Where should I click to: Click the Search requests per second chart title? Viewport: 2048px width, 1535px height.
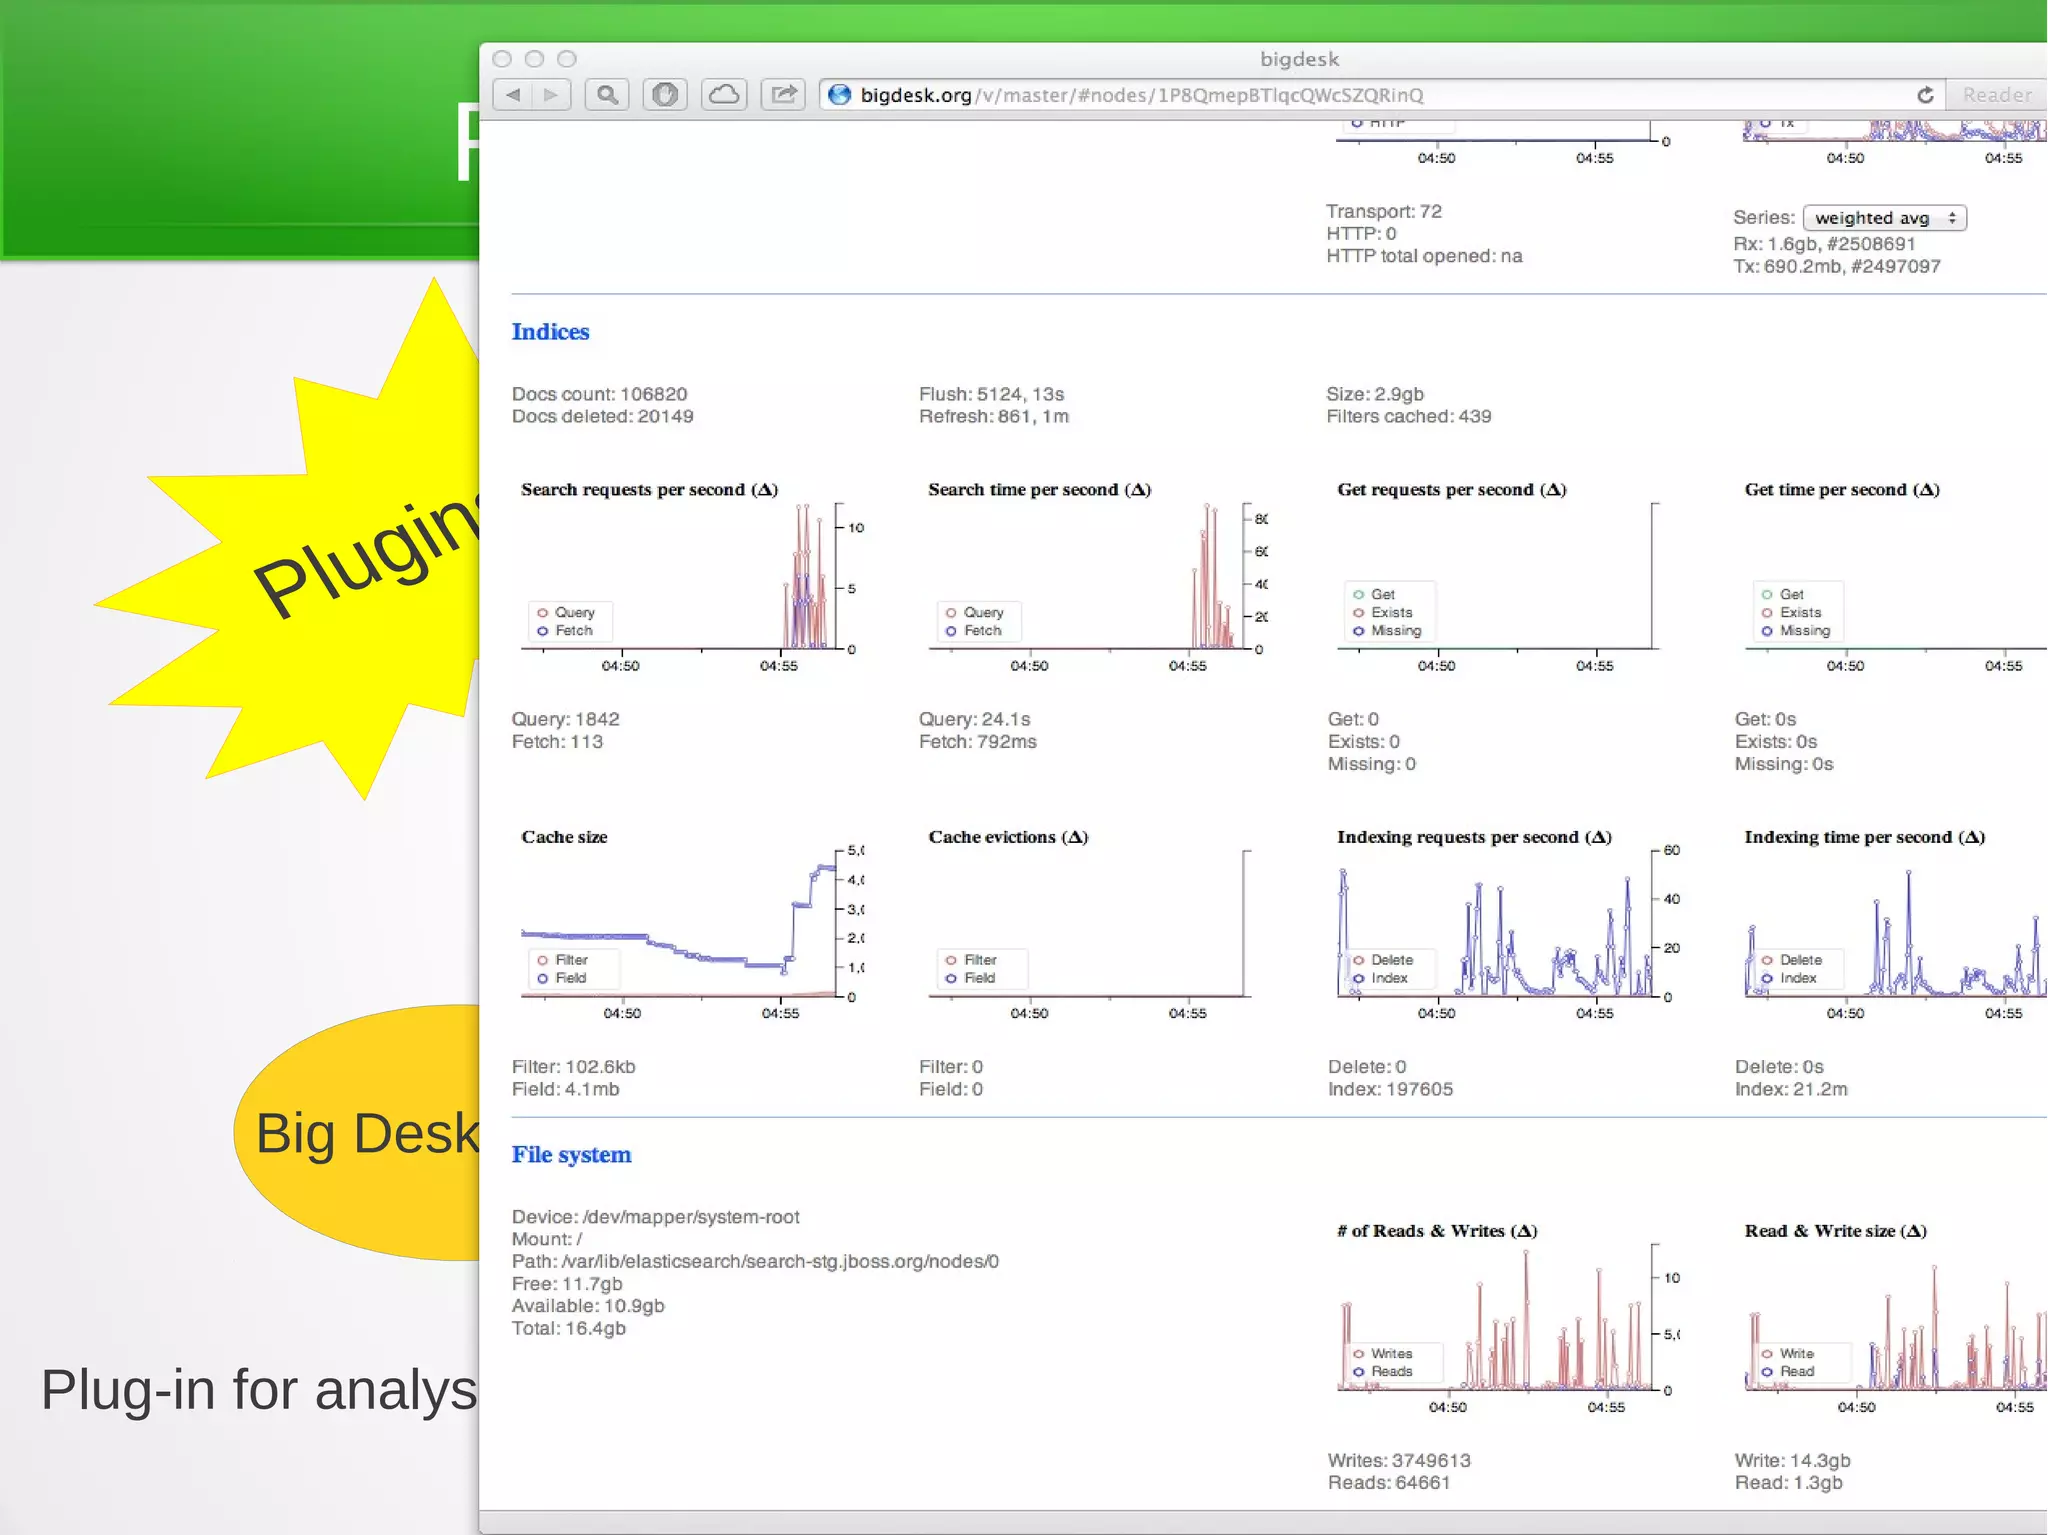(649, 490)
